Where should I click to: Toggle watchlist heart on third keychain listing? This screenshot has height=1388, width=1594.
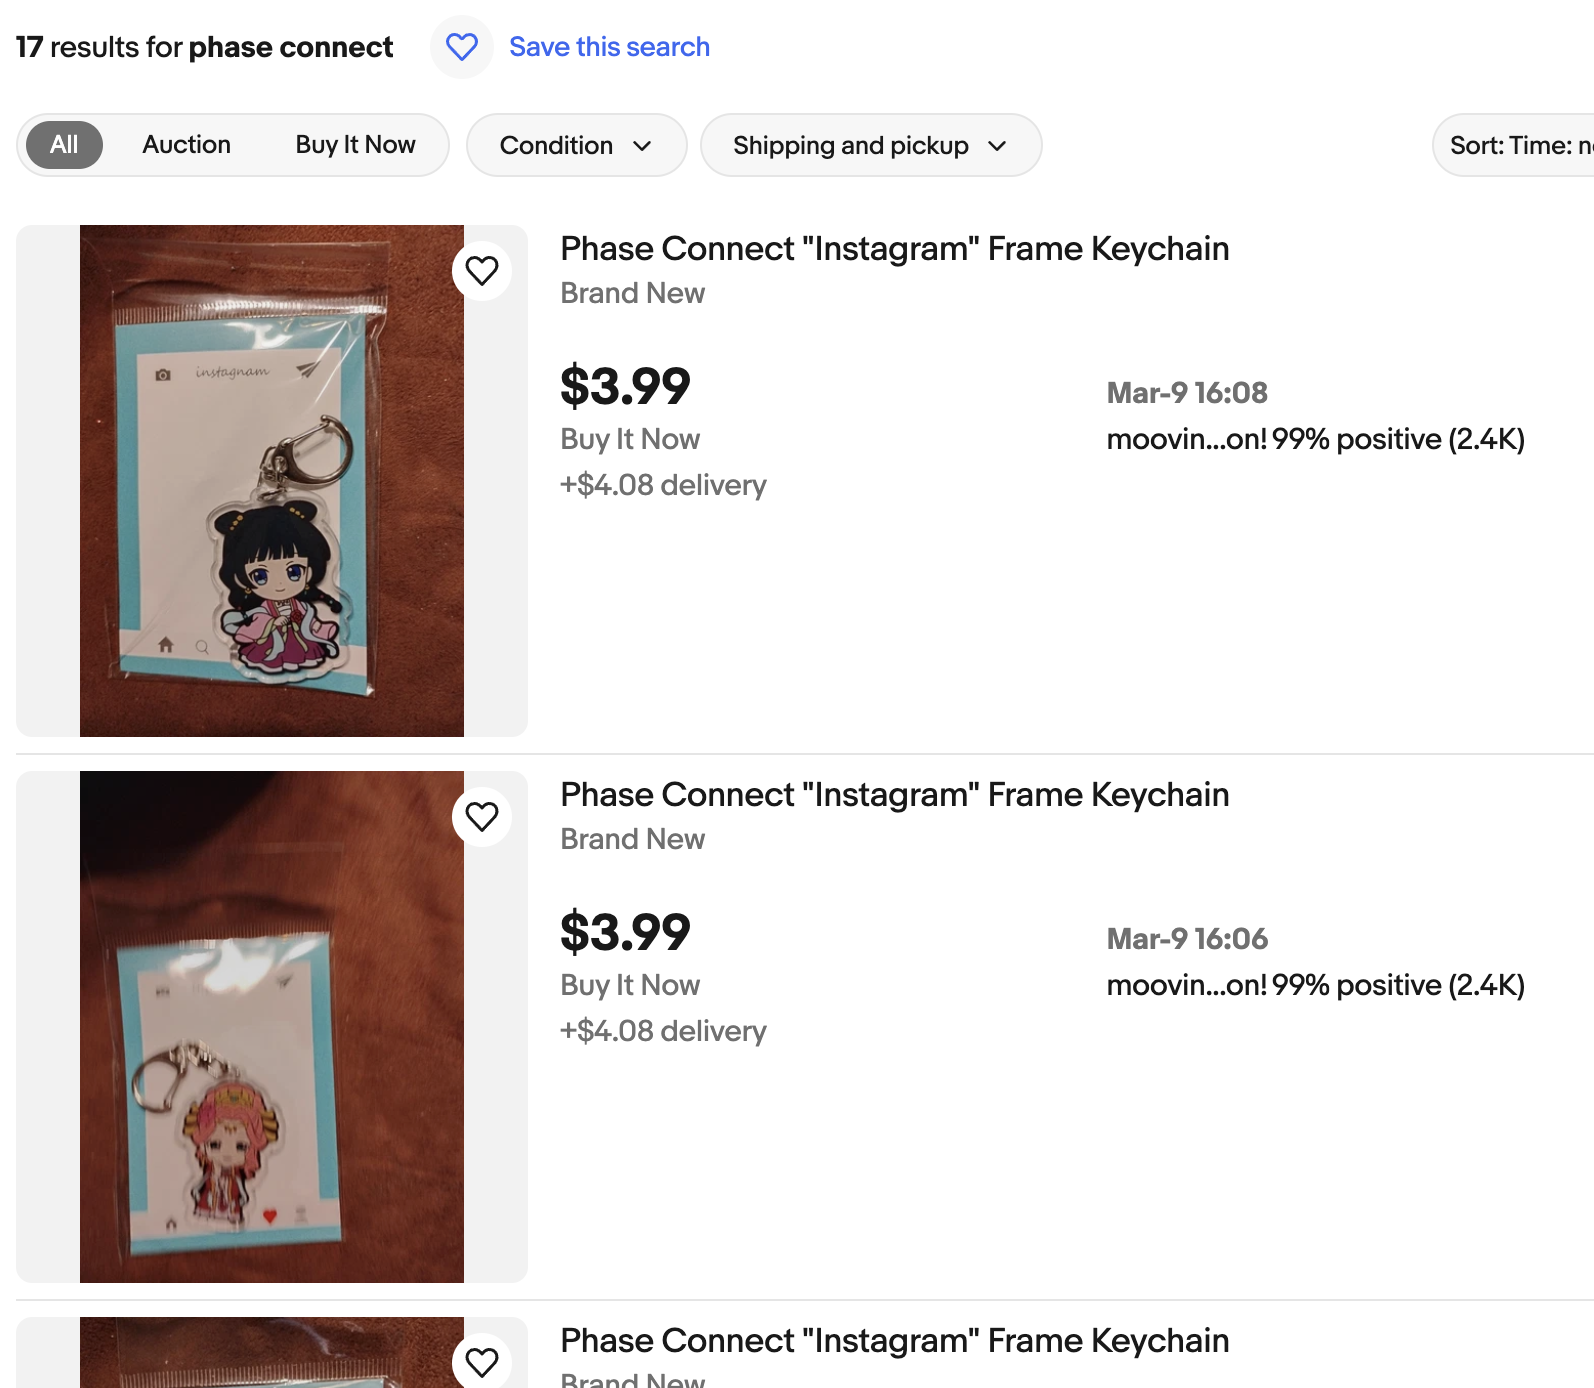(482, 1361)
